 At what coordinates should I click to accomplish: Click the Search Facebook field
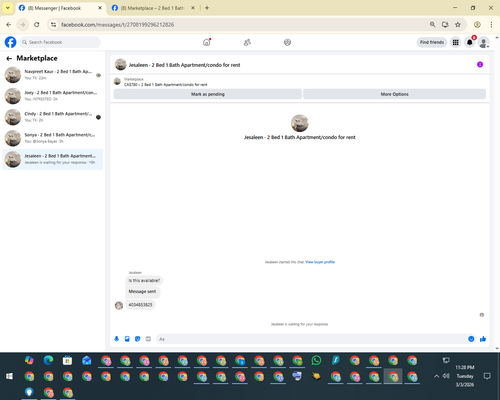pyautogui.click(x=60, y=42)
